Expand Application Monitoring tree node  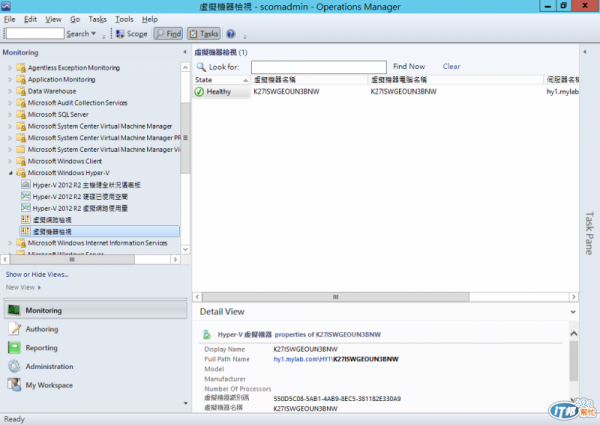[x=10, y=80]
